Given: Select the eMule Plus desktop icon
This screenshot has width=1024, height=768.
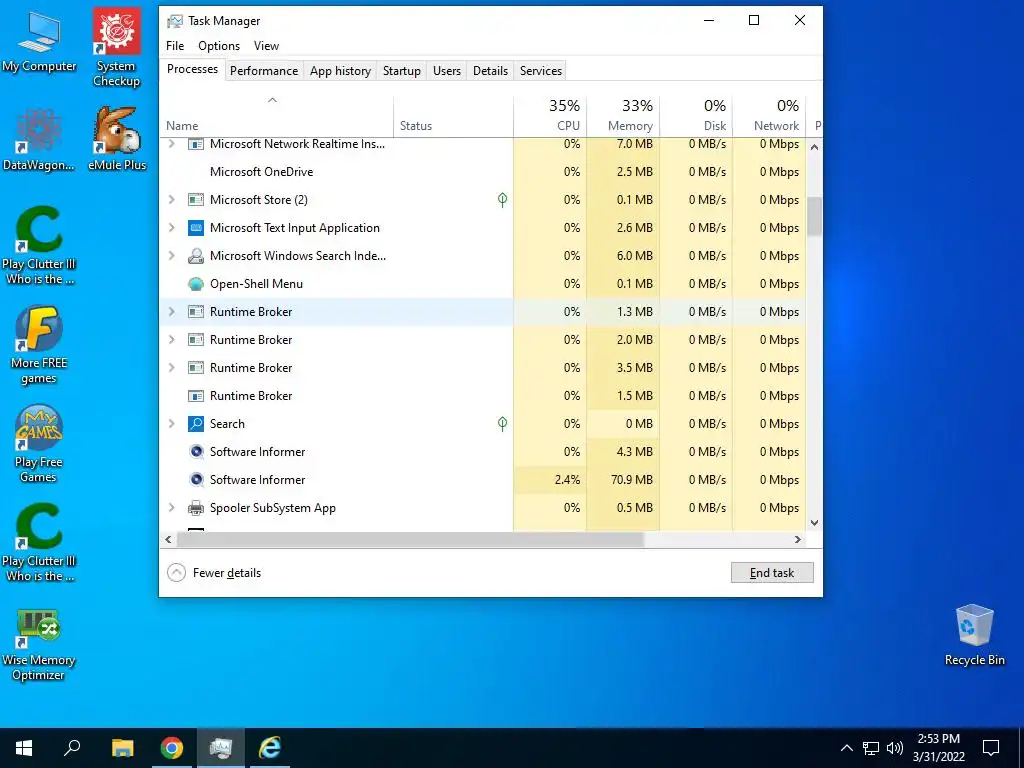Looking at the screenshot, I should click(117, 139).
